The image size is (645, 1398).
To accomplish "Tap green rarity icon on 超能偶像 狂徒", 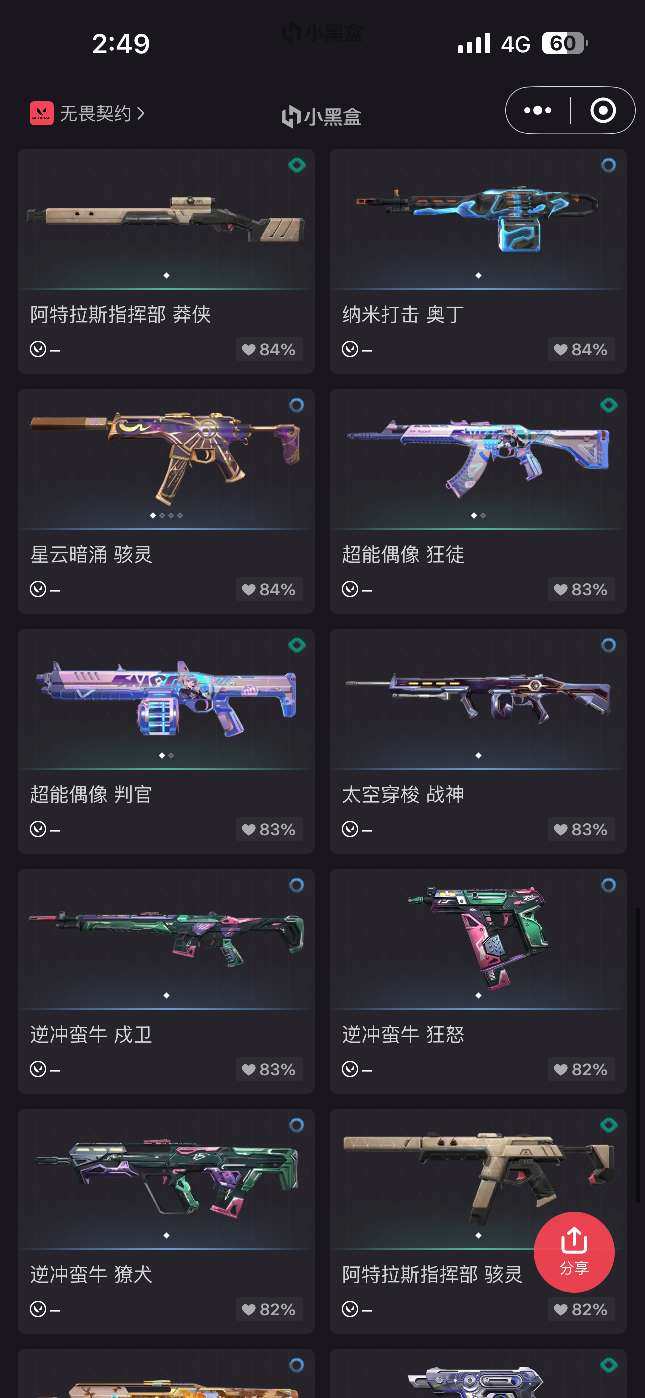I will point(608,405).
